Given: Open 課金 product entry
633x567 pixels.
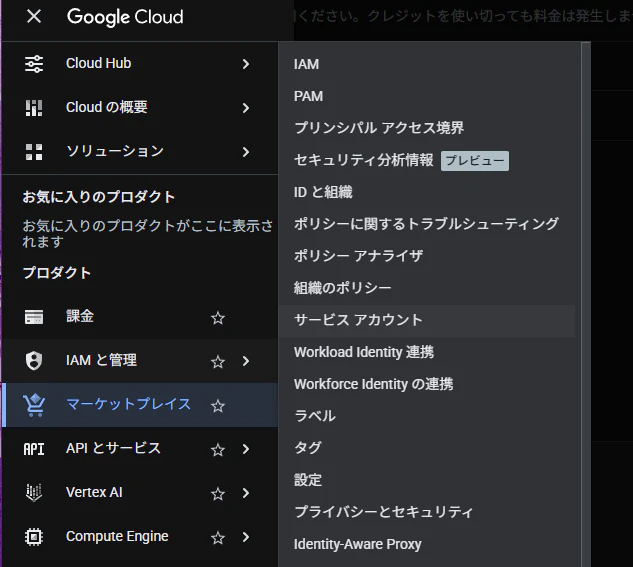Looking at the screenshot, I should coord(140,317).
